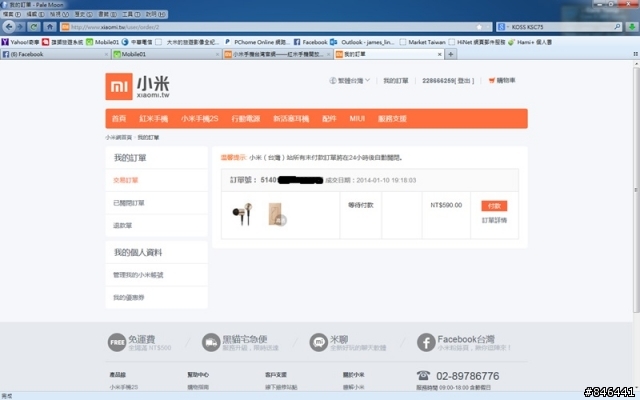Click the FREE shipping circle icon
640x400 pixels.
tap(117, 342)
